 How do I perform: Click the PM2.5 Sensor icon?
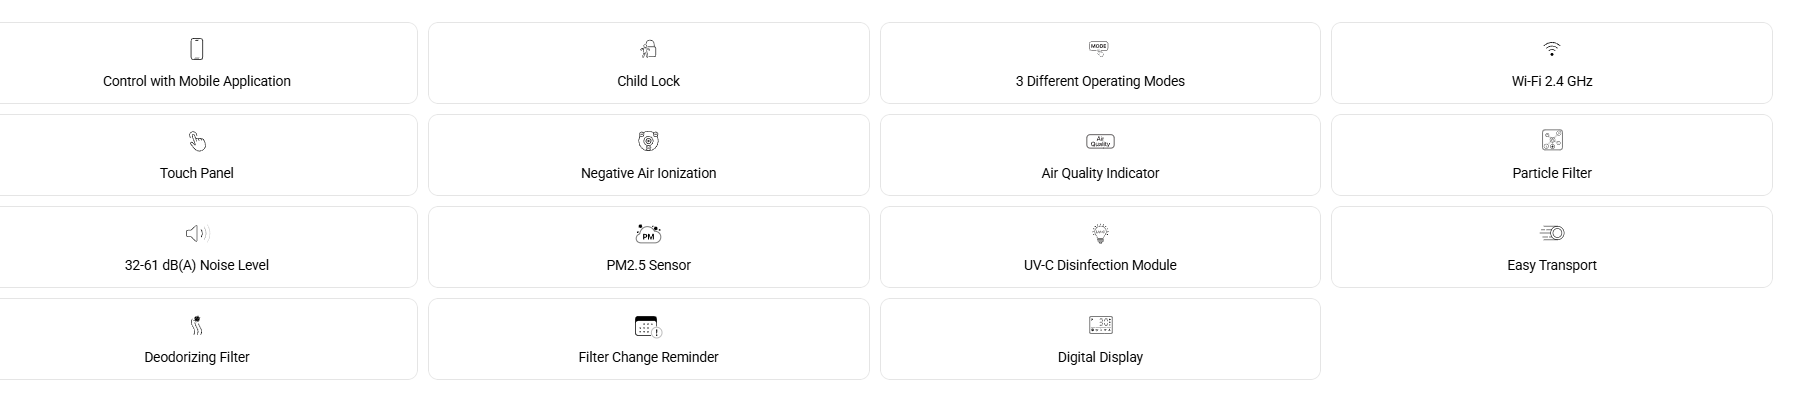tap(648, 233)
